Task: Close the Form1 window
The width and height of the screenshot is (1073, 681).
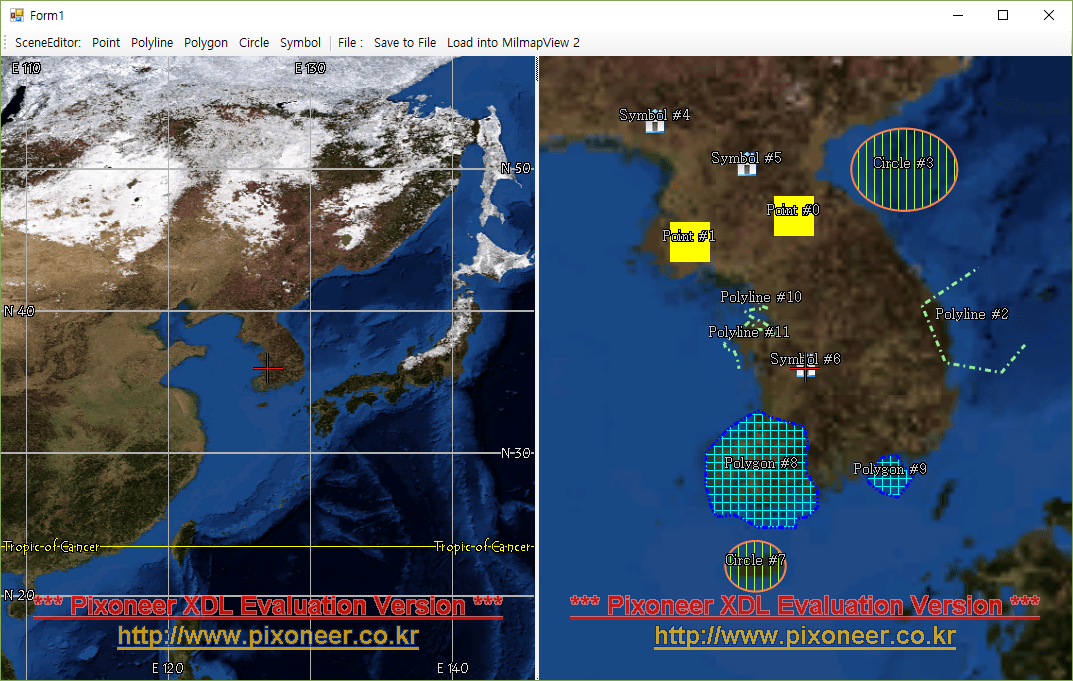Action: [1048, 15]
